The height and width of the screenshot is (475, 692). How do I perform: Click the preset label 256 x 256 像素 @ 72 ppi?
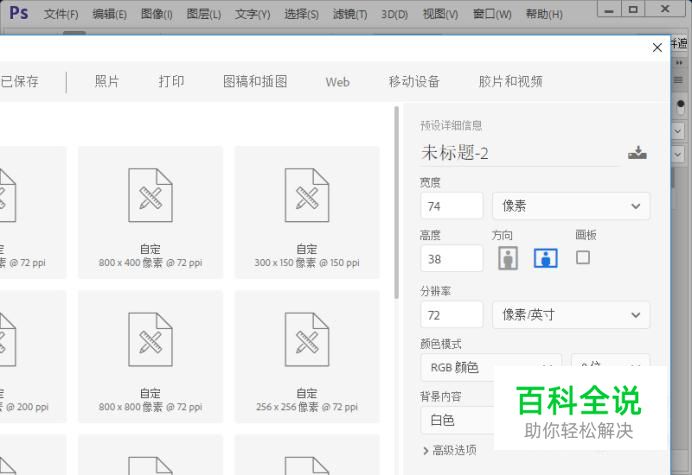click(307, 407)
